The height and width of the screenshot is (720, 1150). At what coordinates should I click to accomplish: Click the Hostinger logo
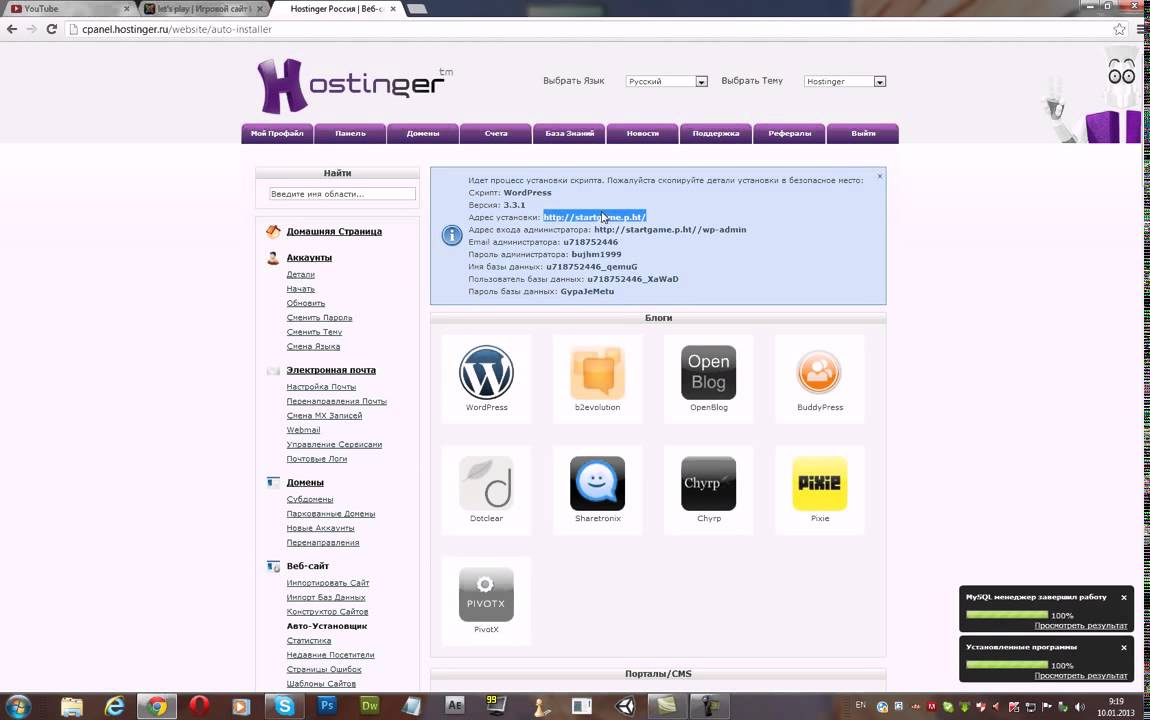[x=354, y=86]
